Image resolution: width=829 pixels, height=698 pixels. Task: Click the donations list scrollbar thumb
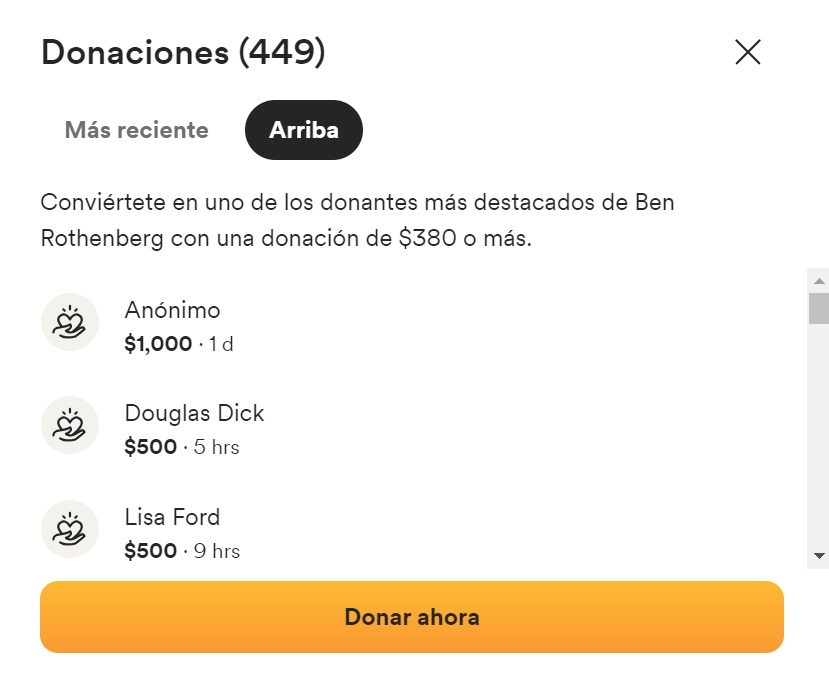pos(819,308)
